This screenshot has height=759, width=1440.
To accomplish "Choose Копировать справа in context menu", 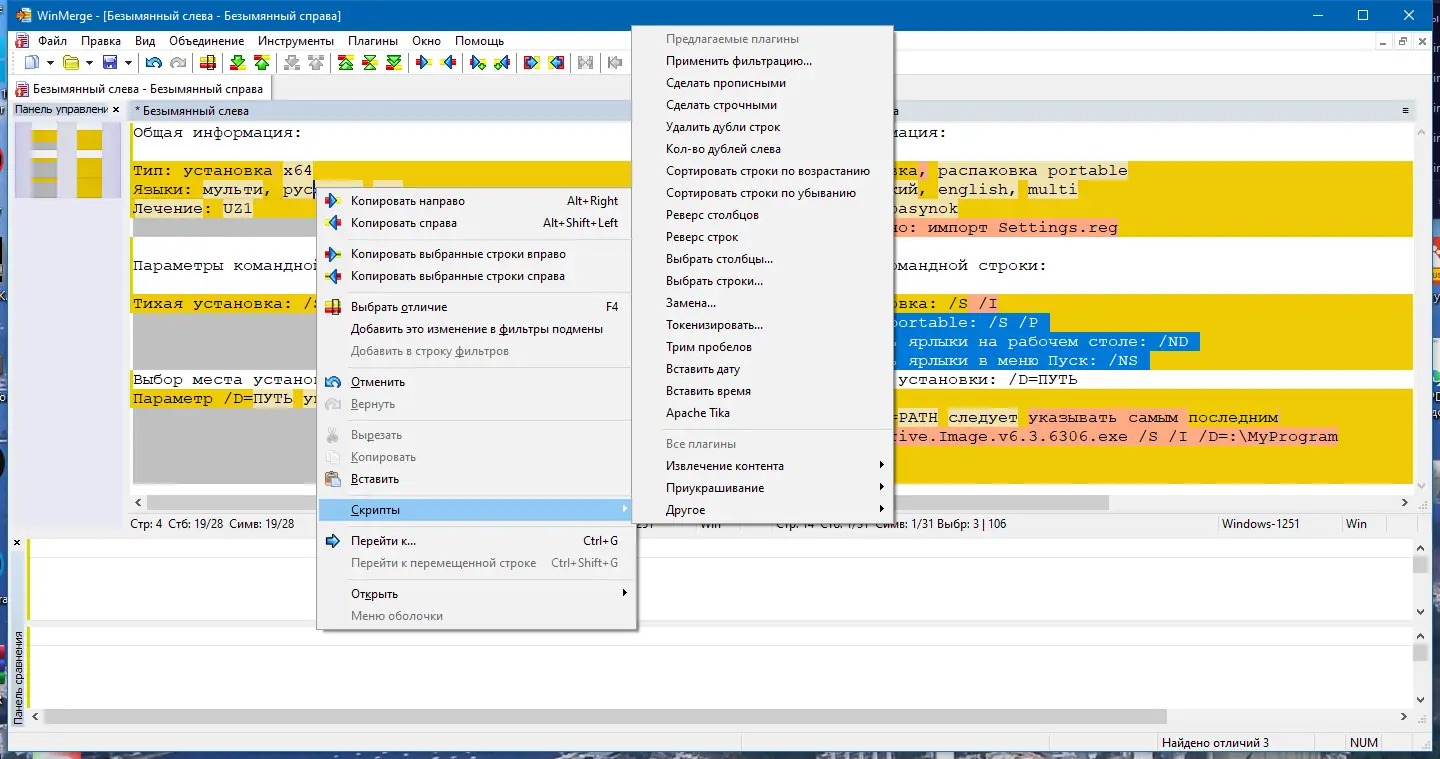I will [476, 223].
